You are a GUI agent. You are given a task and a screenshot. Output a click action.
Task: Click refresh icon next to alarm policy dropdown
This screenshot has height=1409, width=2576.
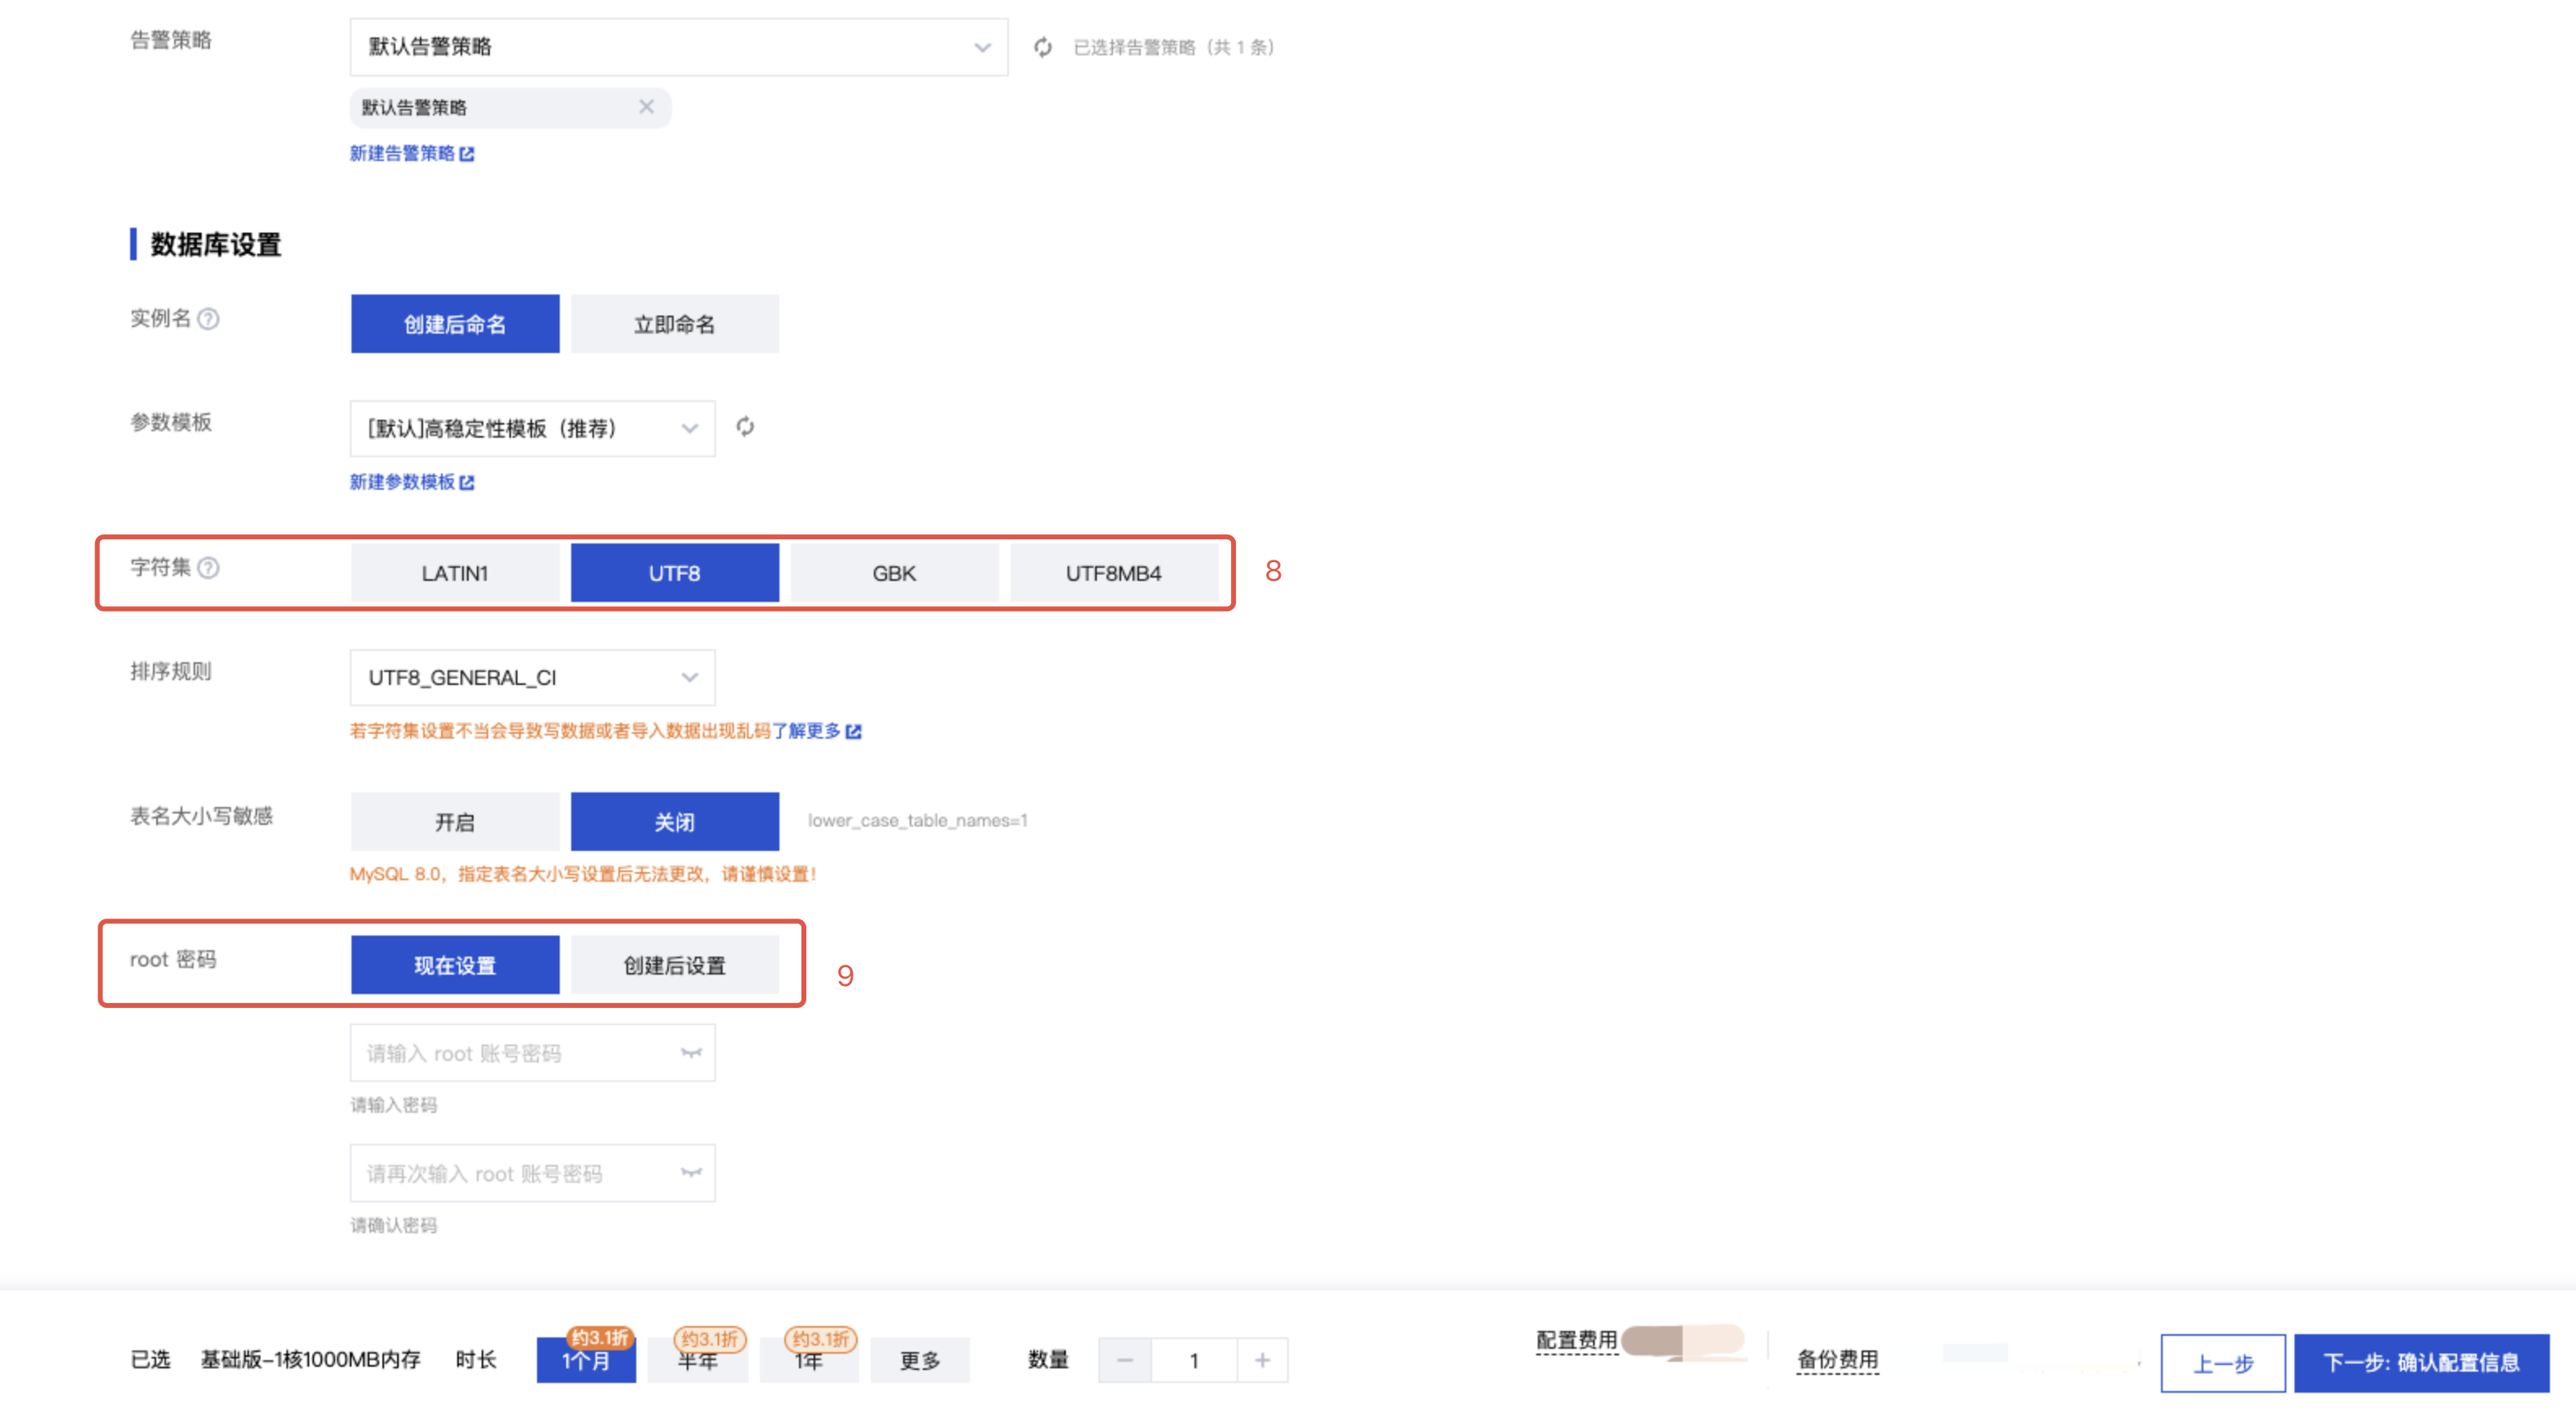point(1042,47)
